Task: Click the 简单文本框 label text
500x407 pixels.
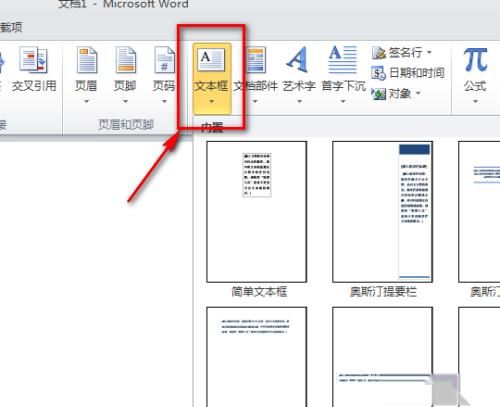Action: (x=259, y=292)
